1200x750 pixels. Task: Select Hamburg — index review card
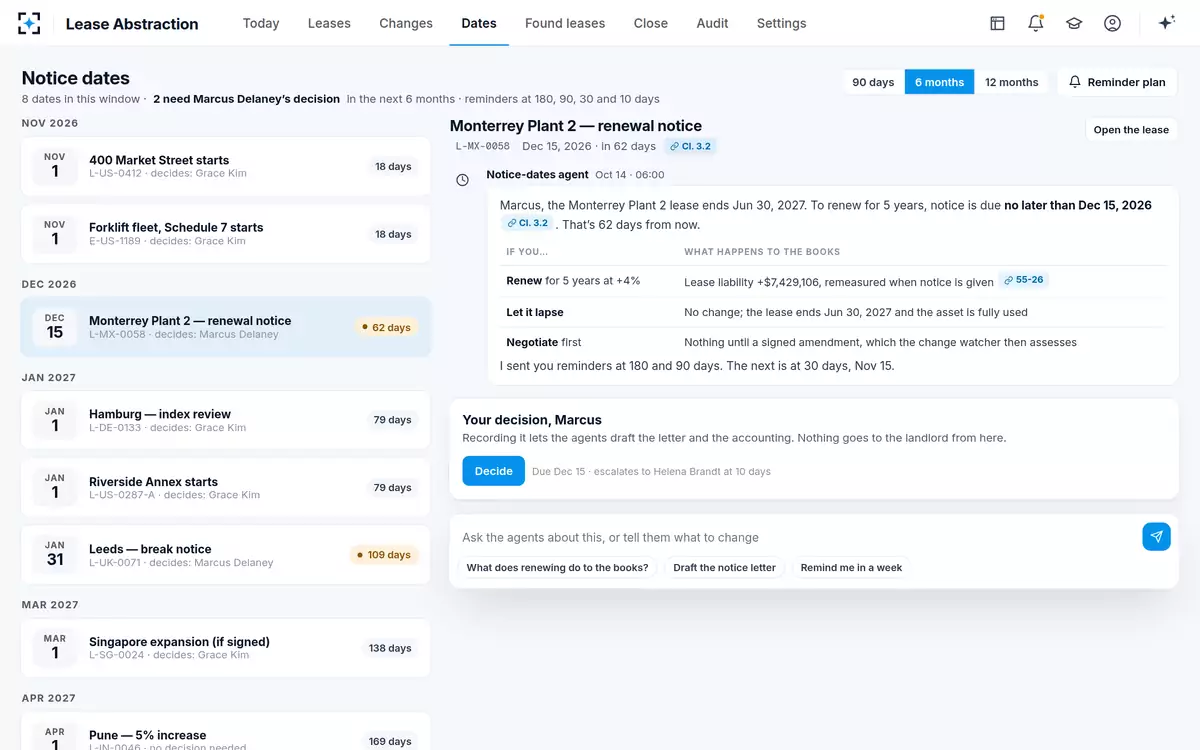(226, 420)
